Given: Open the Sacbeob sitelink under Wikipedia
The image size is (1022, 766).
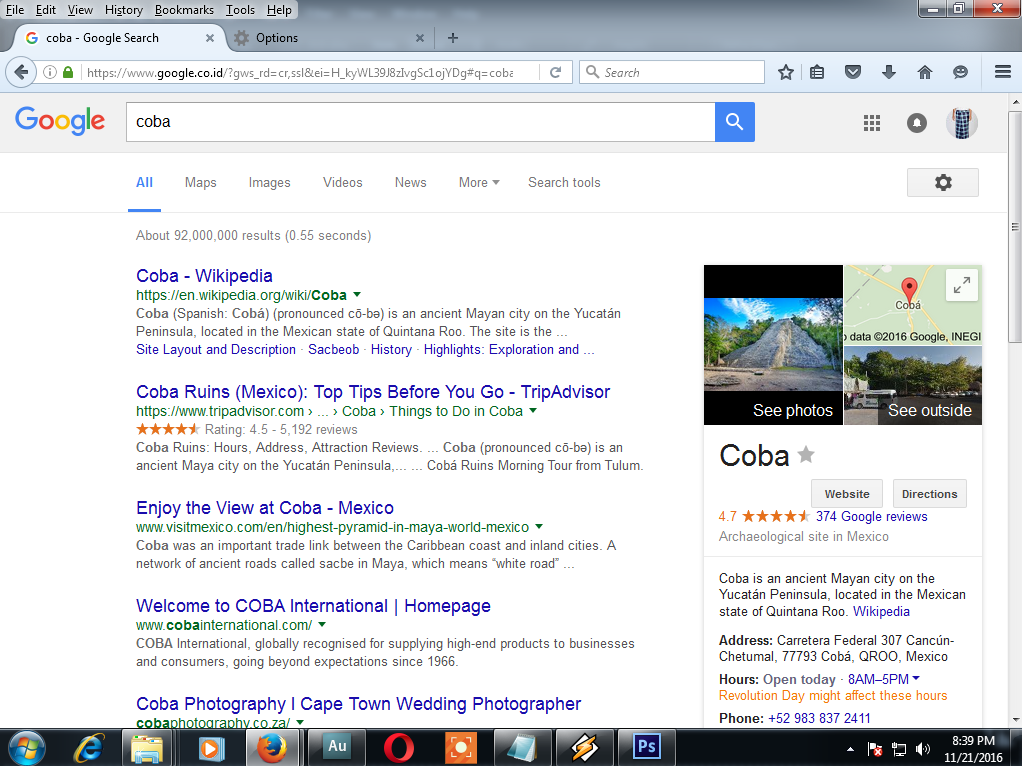Looking at the screenshot, I should pyautogui.click(x=333, y=349).
